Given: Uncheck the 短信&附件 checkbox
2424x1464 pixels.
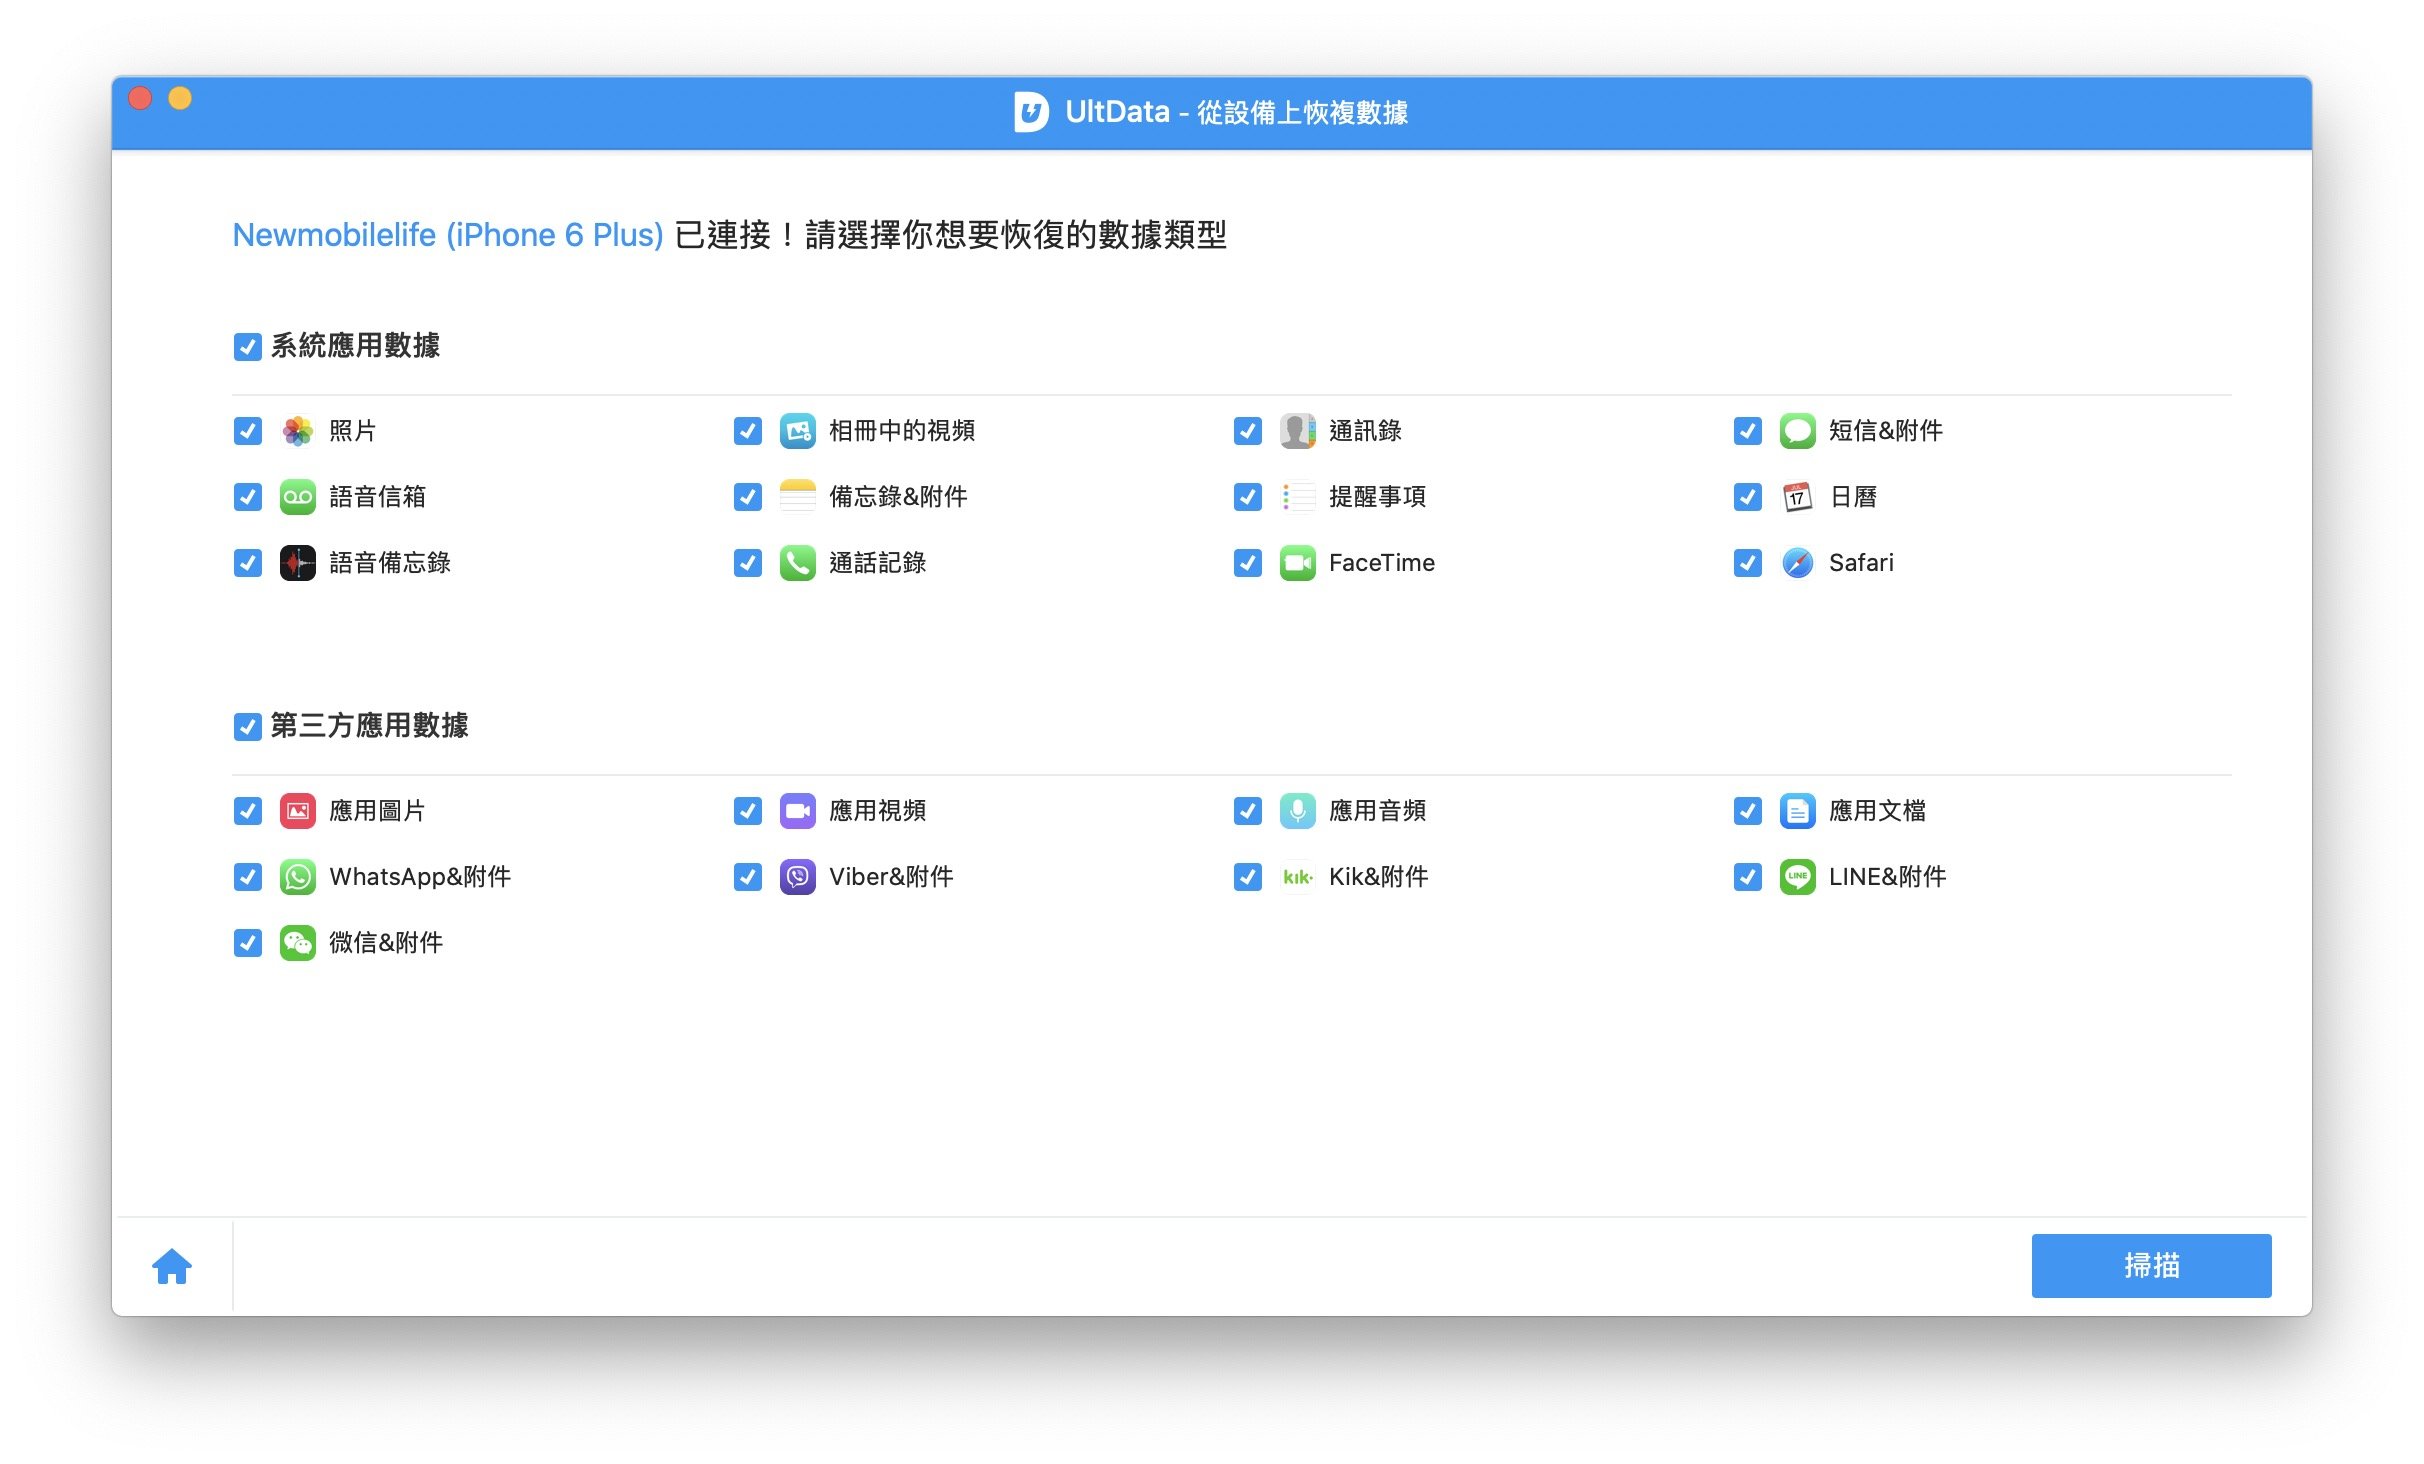Looking at the screenshot, I should 1747,431.
